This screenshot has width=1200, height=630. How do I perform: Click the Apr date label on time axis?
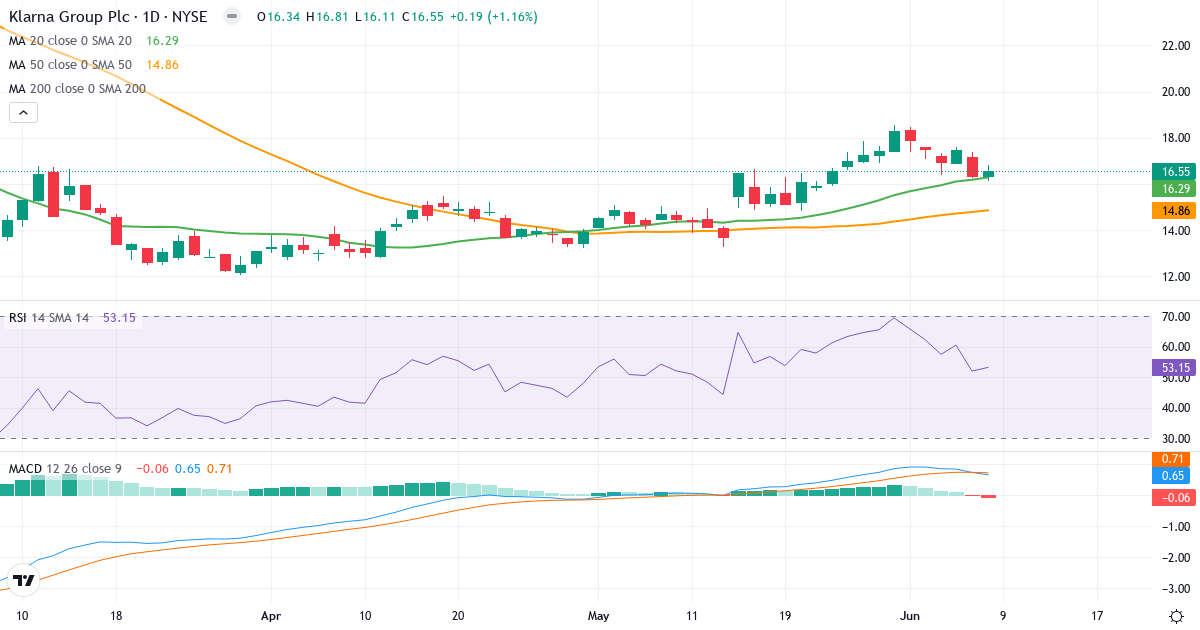point(271,615)
